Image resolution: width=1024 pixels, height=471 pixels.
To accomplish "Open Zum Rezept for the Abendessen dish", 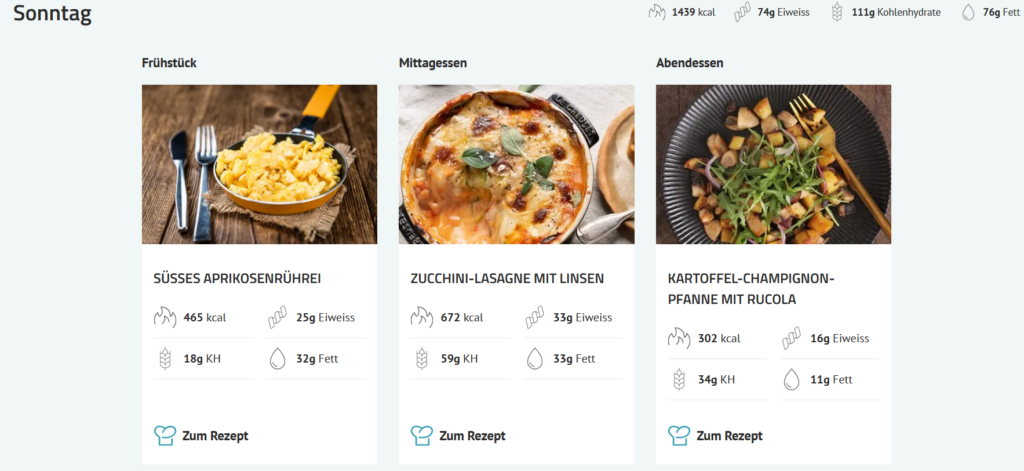I will click(728, 436).
